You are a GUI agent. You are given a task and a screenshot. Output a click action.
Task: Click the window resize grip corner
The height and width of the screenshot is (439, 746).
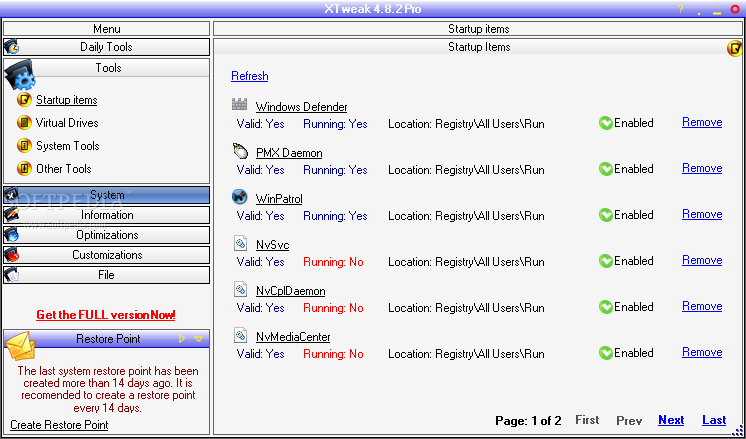(736, 429)
